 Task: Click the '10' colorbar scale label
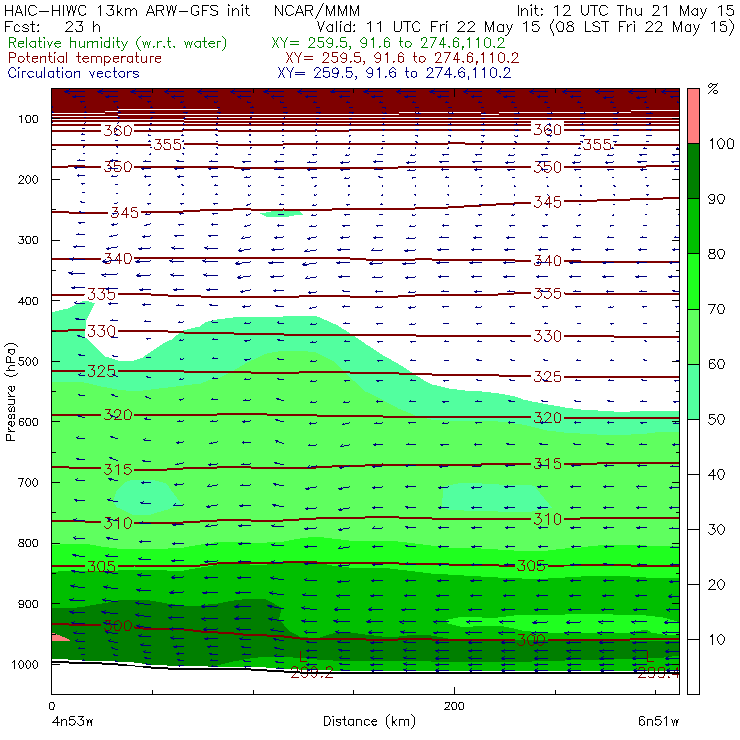[716, 640]
